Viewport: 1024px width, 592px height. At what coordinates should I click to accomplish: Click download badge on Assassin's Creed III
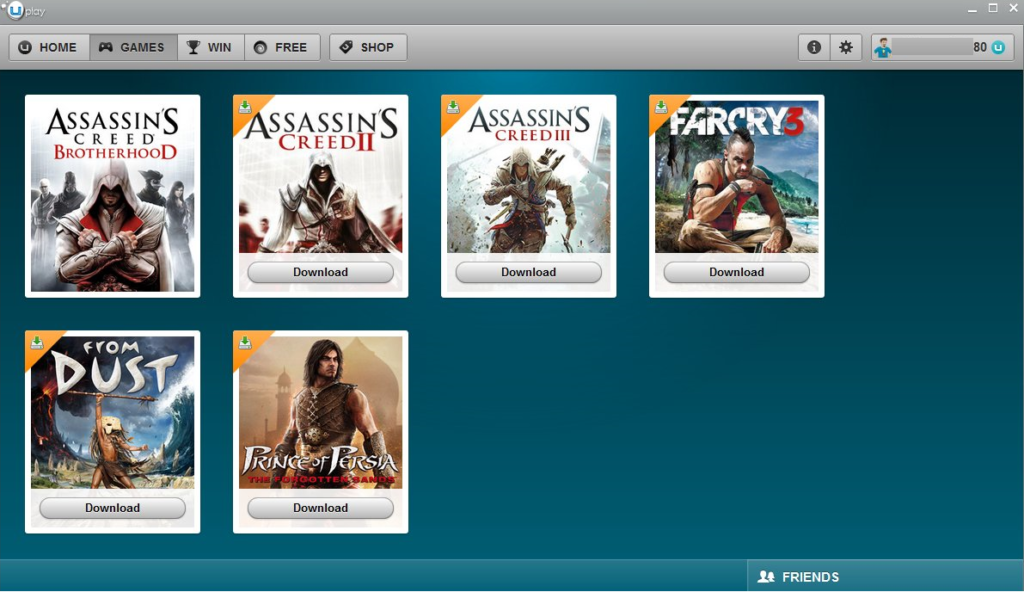coord(453,107)
